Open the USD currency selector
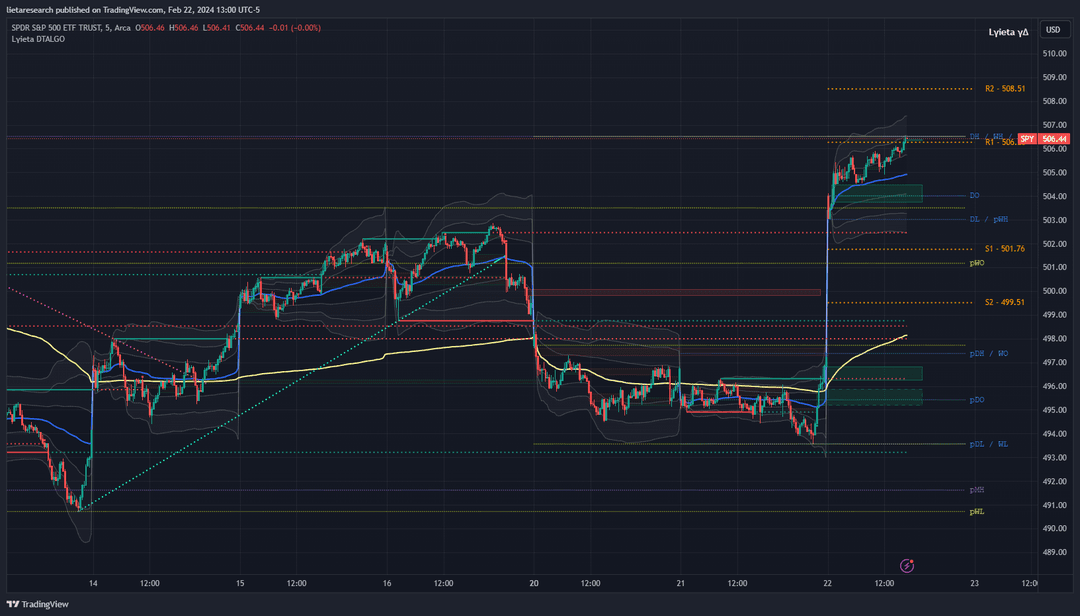Viewport: 1080px width, 616px height. (1053, 30)
